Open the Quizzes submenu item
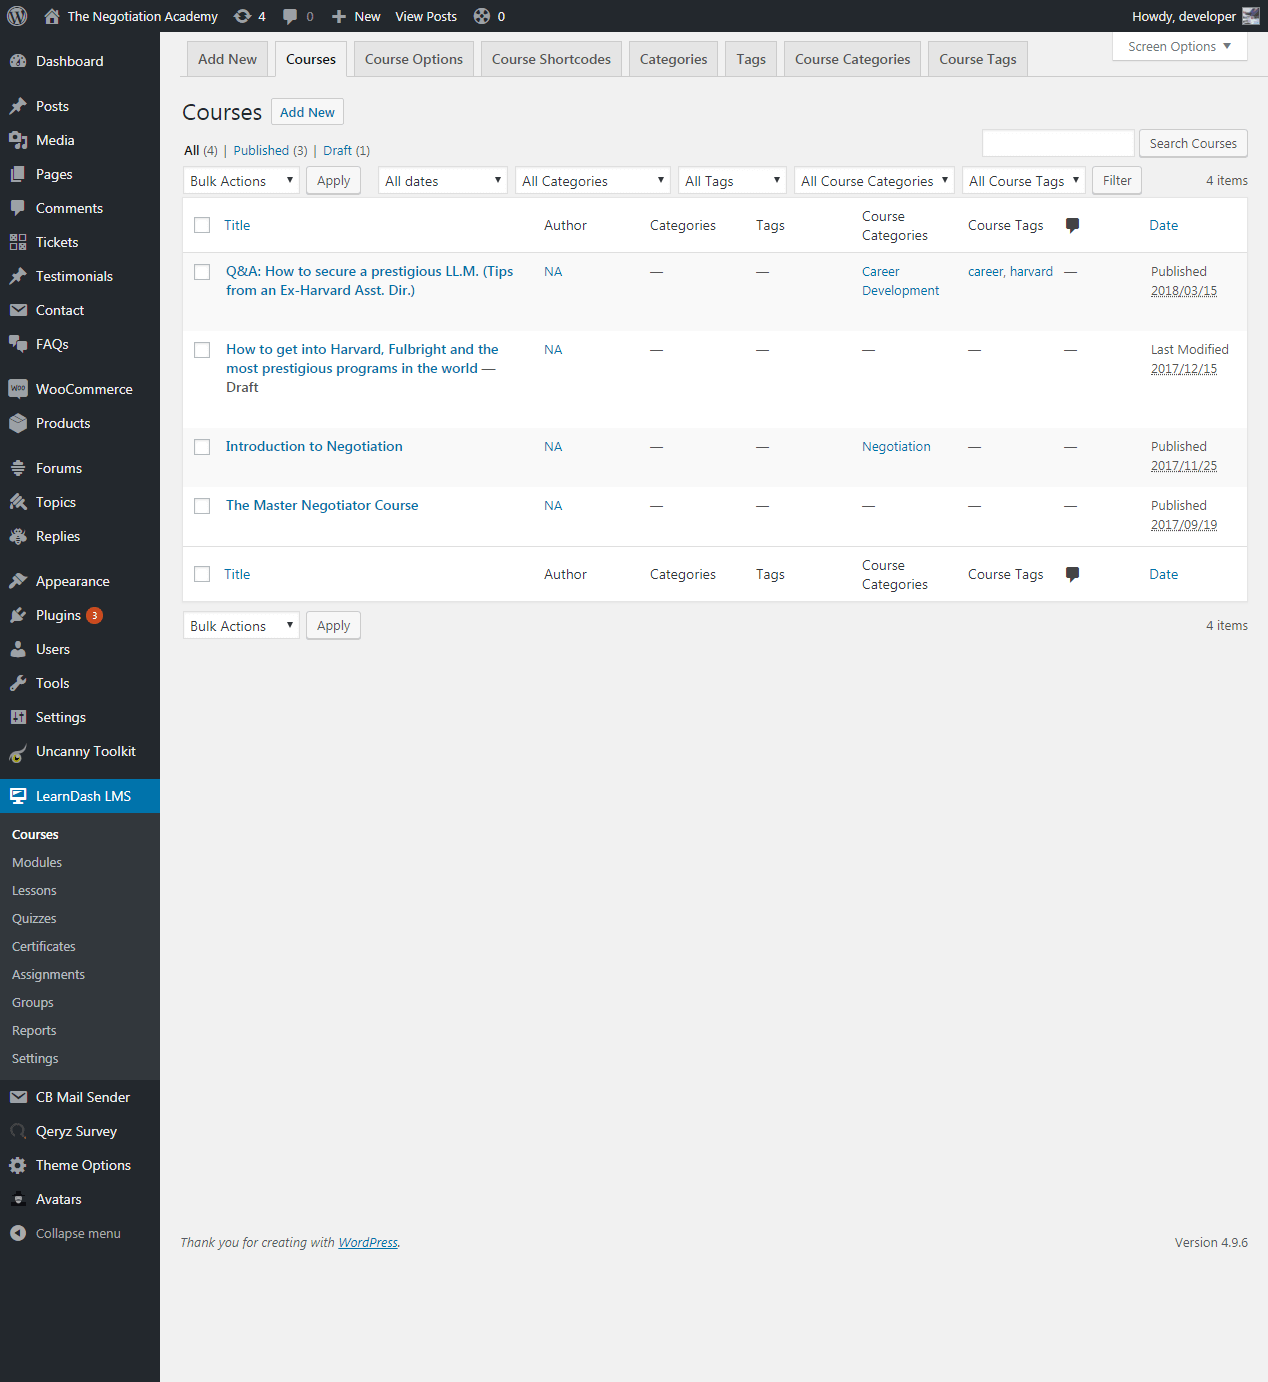The height and width of the screenshot is (1382, 1268). click(x=34, y=918)
